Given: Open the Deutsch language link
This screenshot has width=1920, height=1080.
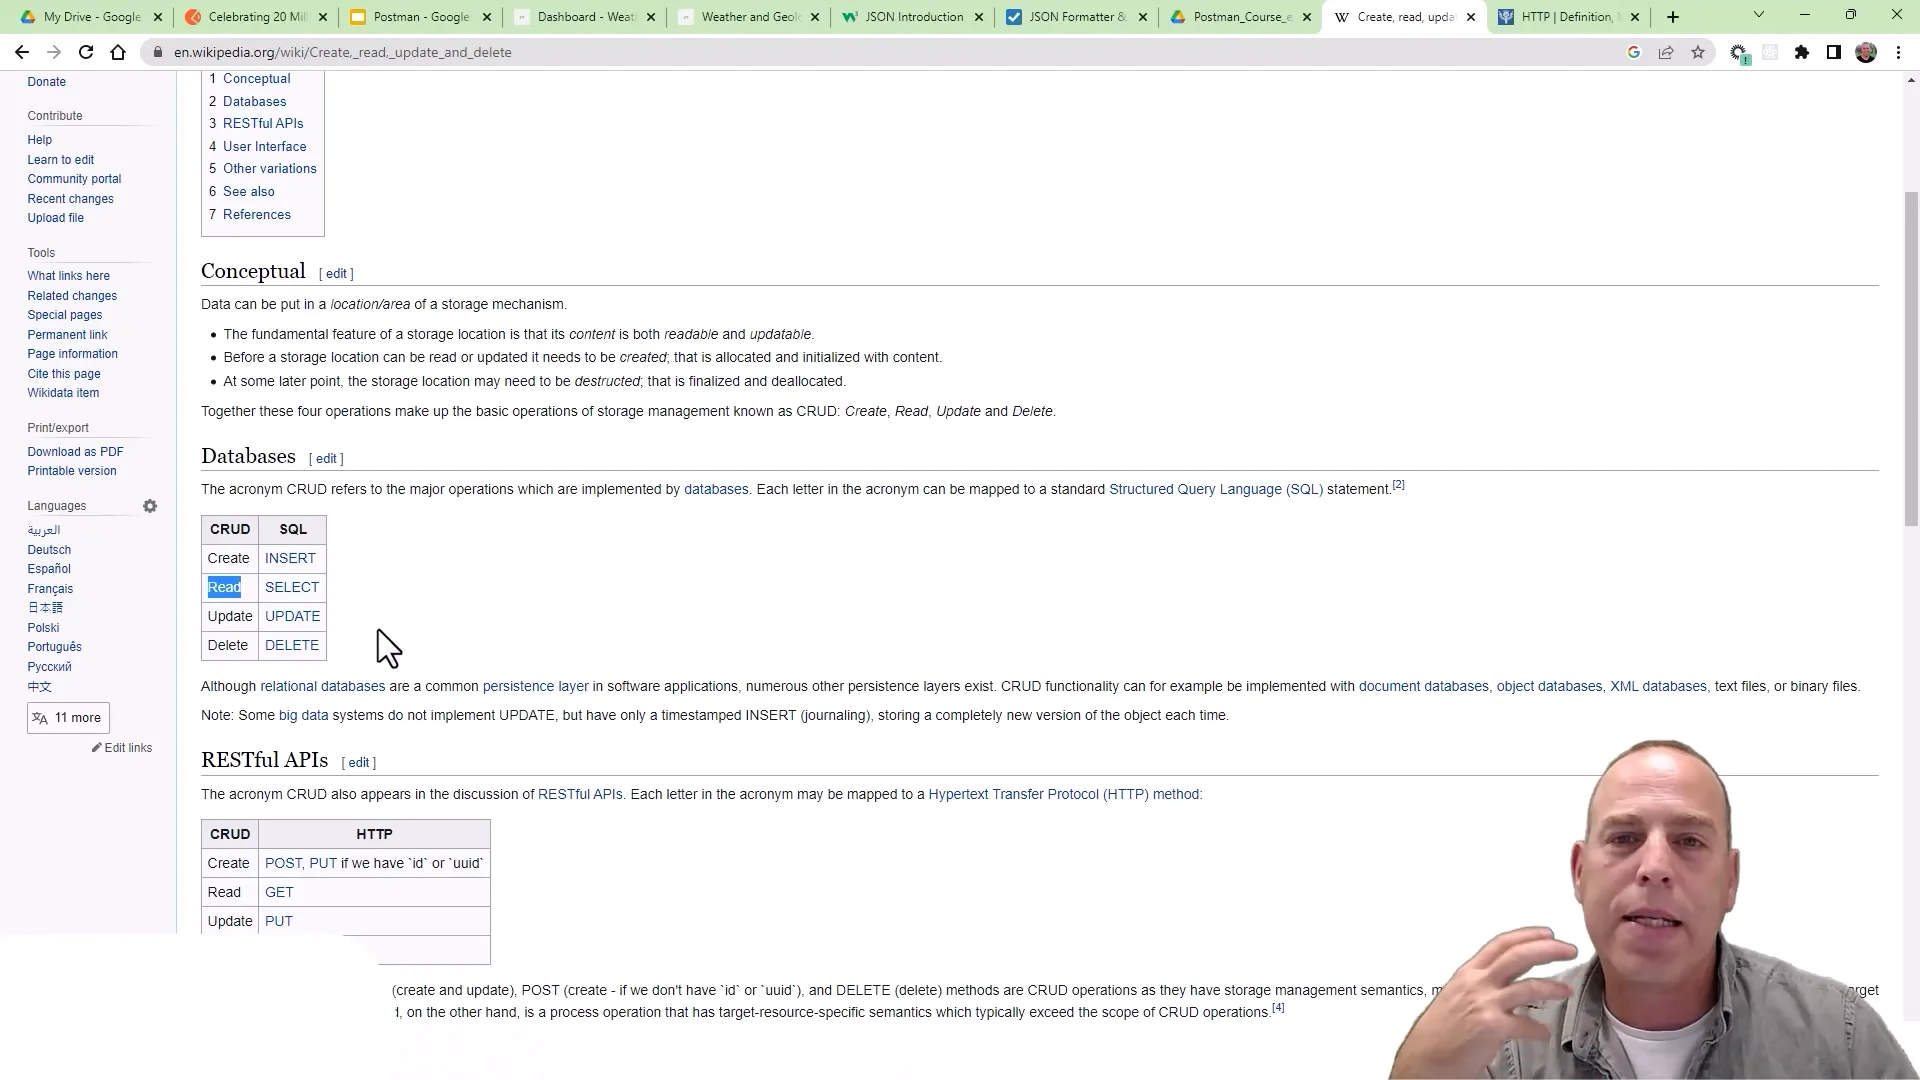Looking at the screenshot, I should tap(48, 549).
